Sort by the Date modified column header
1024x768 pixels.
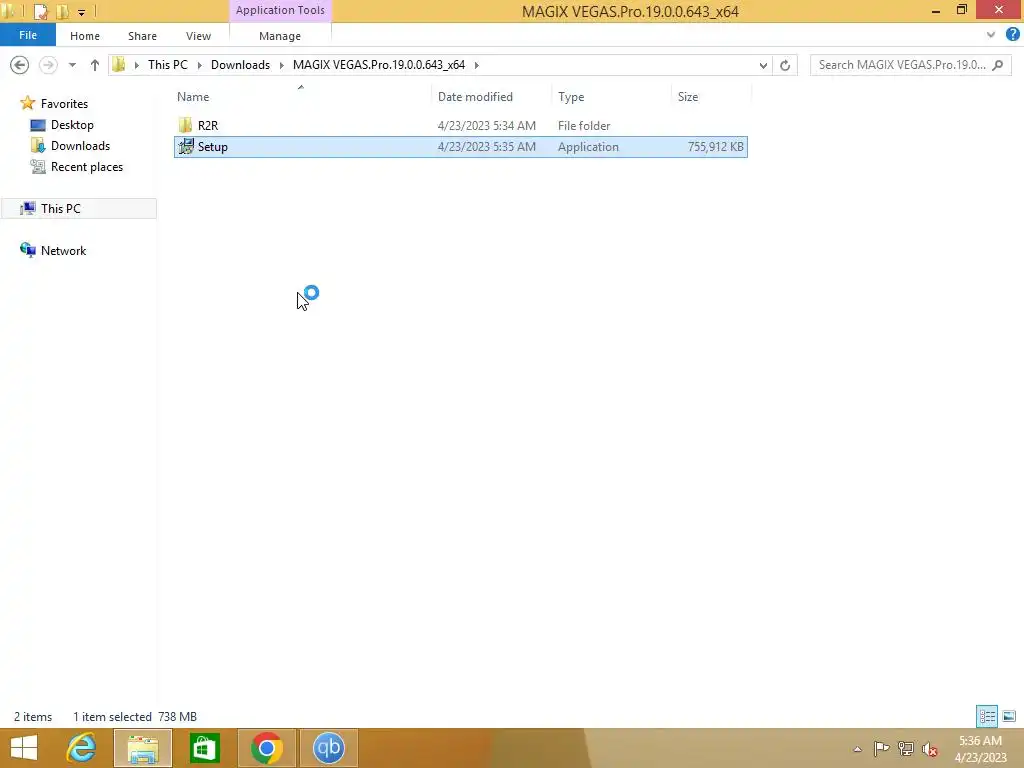click(475, 97)
